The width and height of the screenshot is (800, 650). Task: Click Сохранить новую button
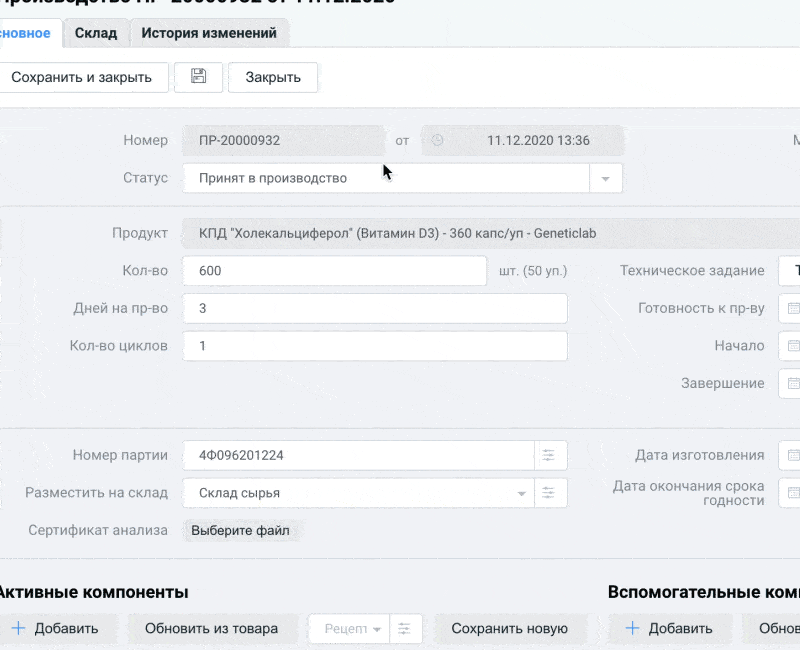(x=510, y=629)
